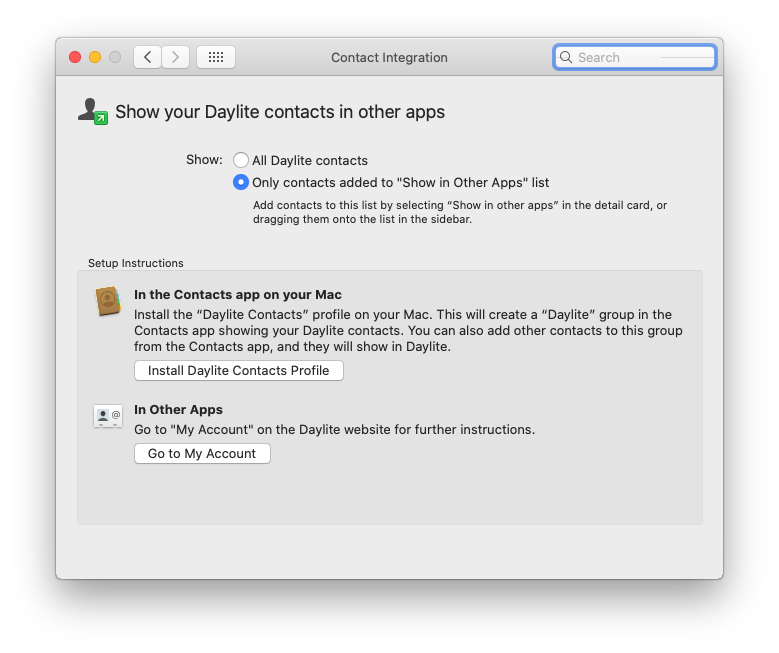Click 'In the Contacts app on your Mac' heading

[238, 295]
